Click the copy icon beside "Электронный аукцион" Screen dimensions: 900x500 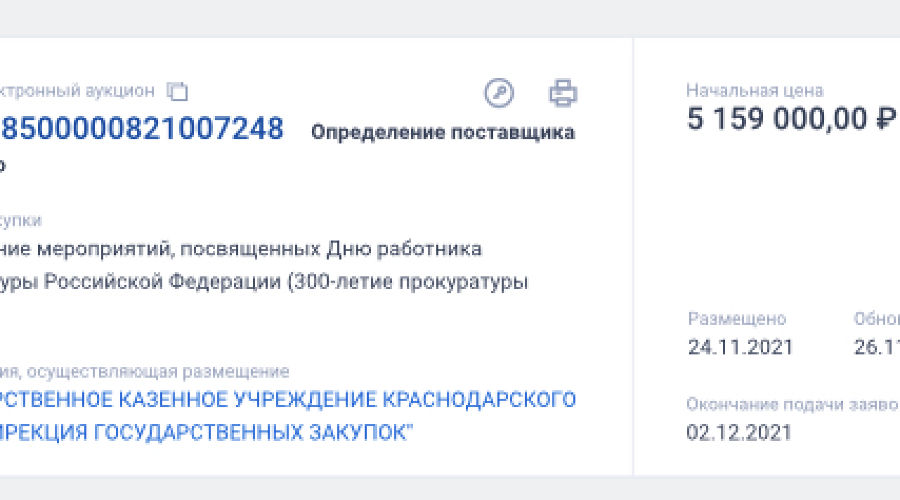coord(177,91)
